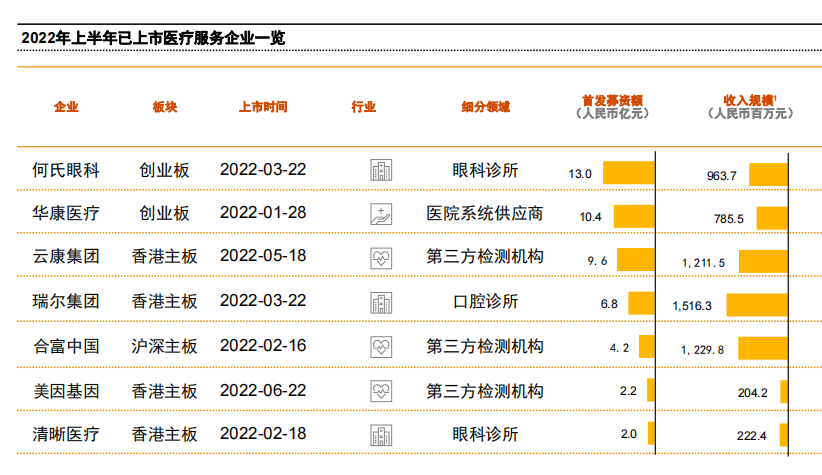Click 香港主板 in 清晰医疗 row
Screen dimensions: 822x475
point(164,434)
